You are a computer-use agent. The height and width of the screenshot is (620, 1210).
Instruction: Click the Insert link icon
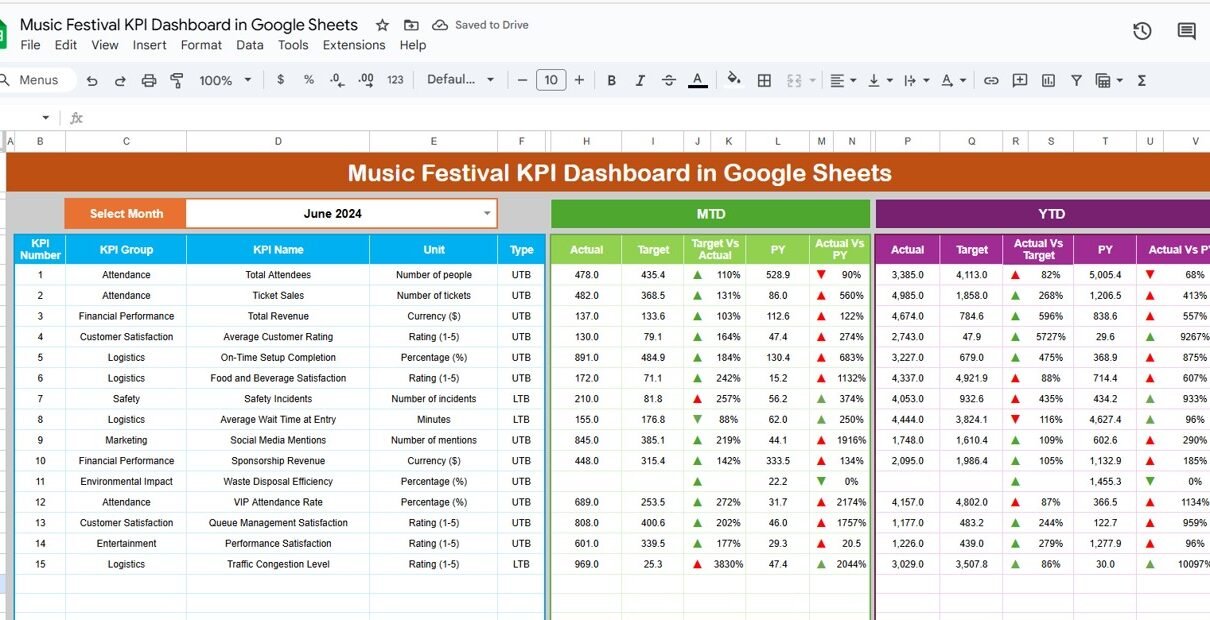click(991, 80)
